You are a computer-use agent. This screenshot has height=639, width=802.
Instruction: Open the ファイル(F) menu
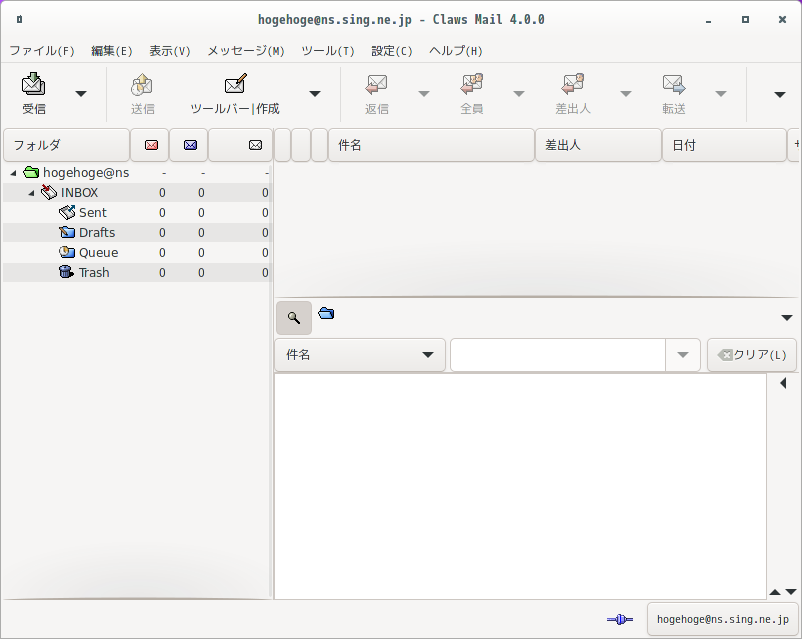coord(42,51)
